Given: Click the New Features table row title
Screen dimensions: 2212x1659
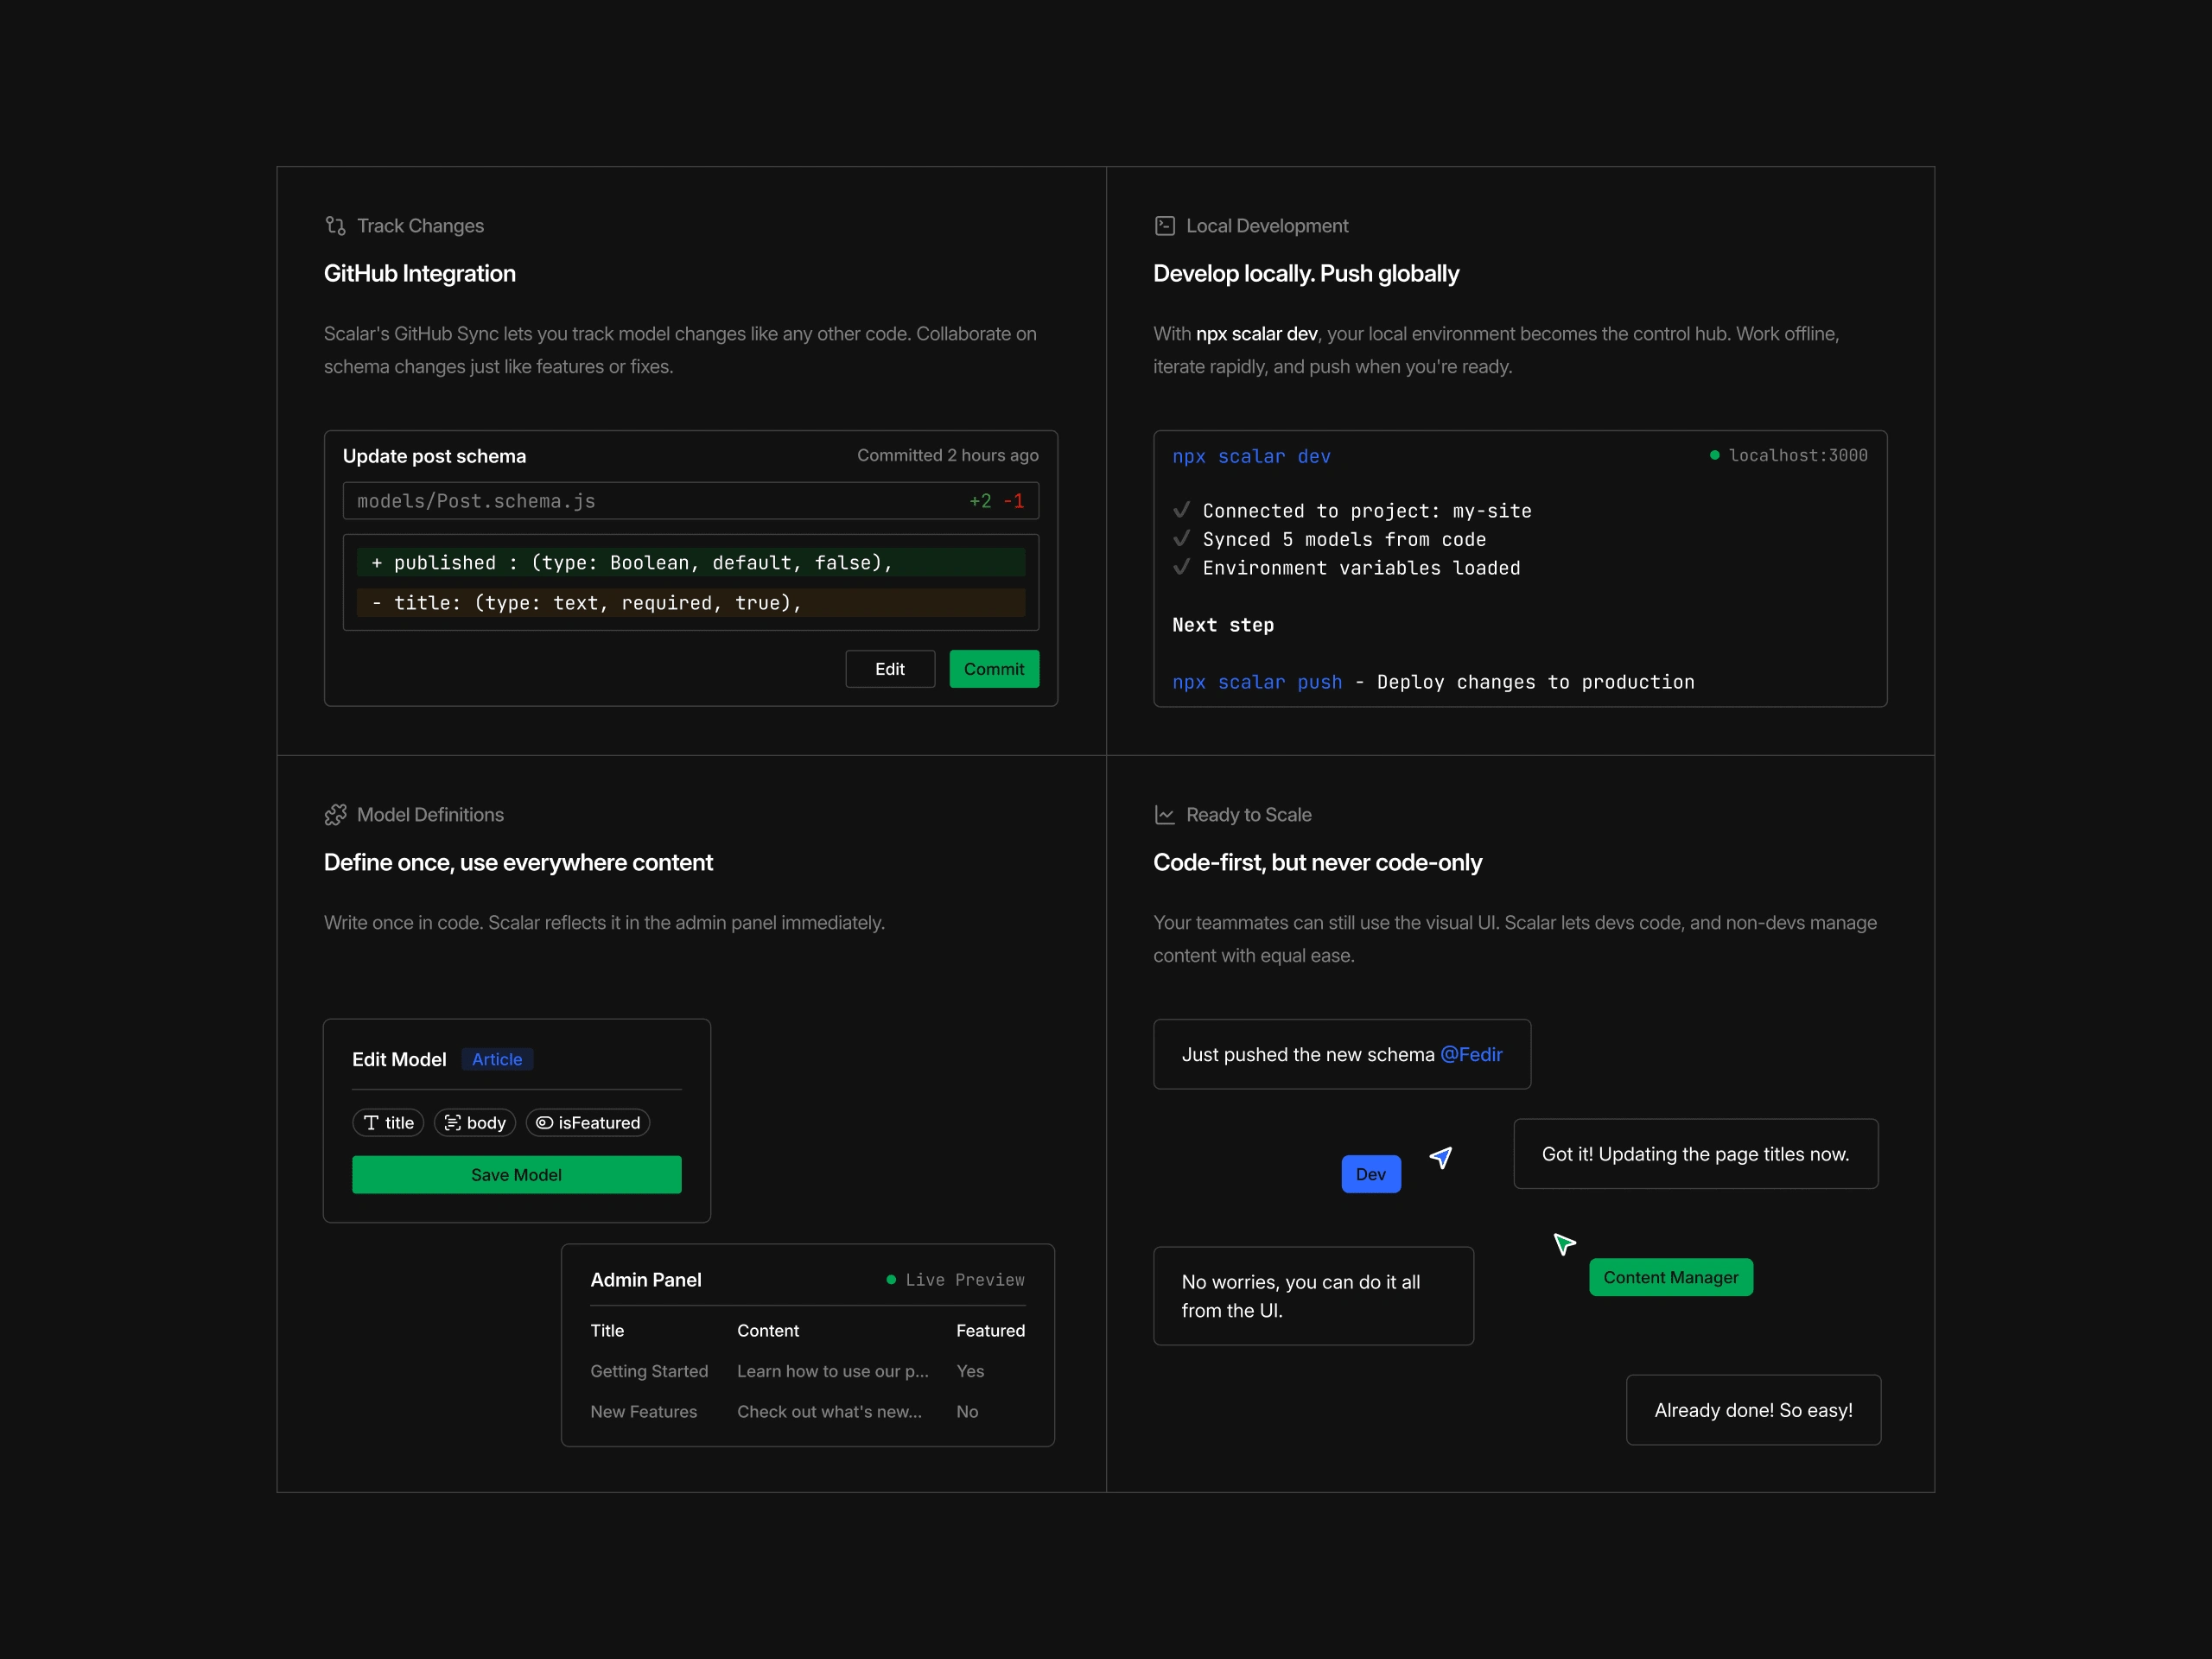Looking at the screenshot, I should [644, 1411].
